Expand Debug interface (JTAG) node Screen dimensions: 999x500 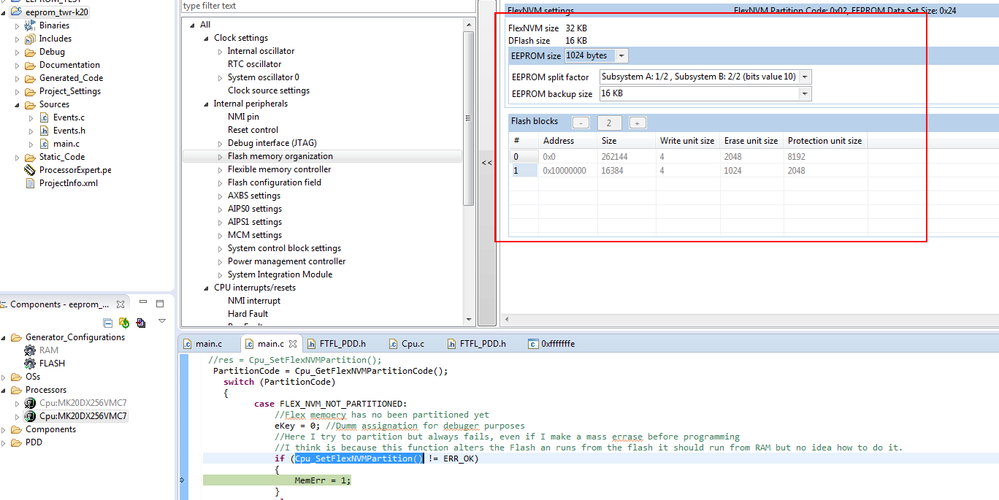[x=220, y=143]
